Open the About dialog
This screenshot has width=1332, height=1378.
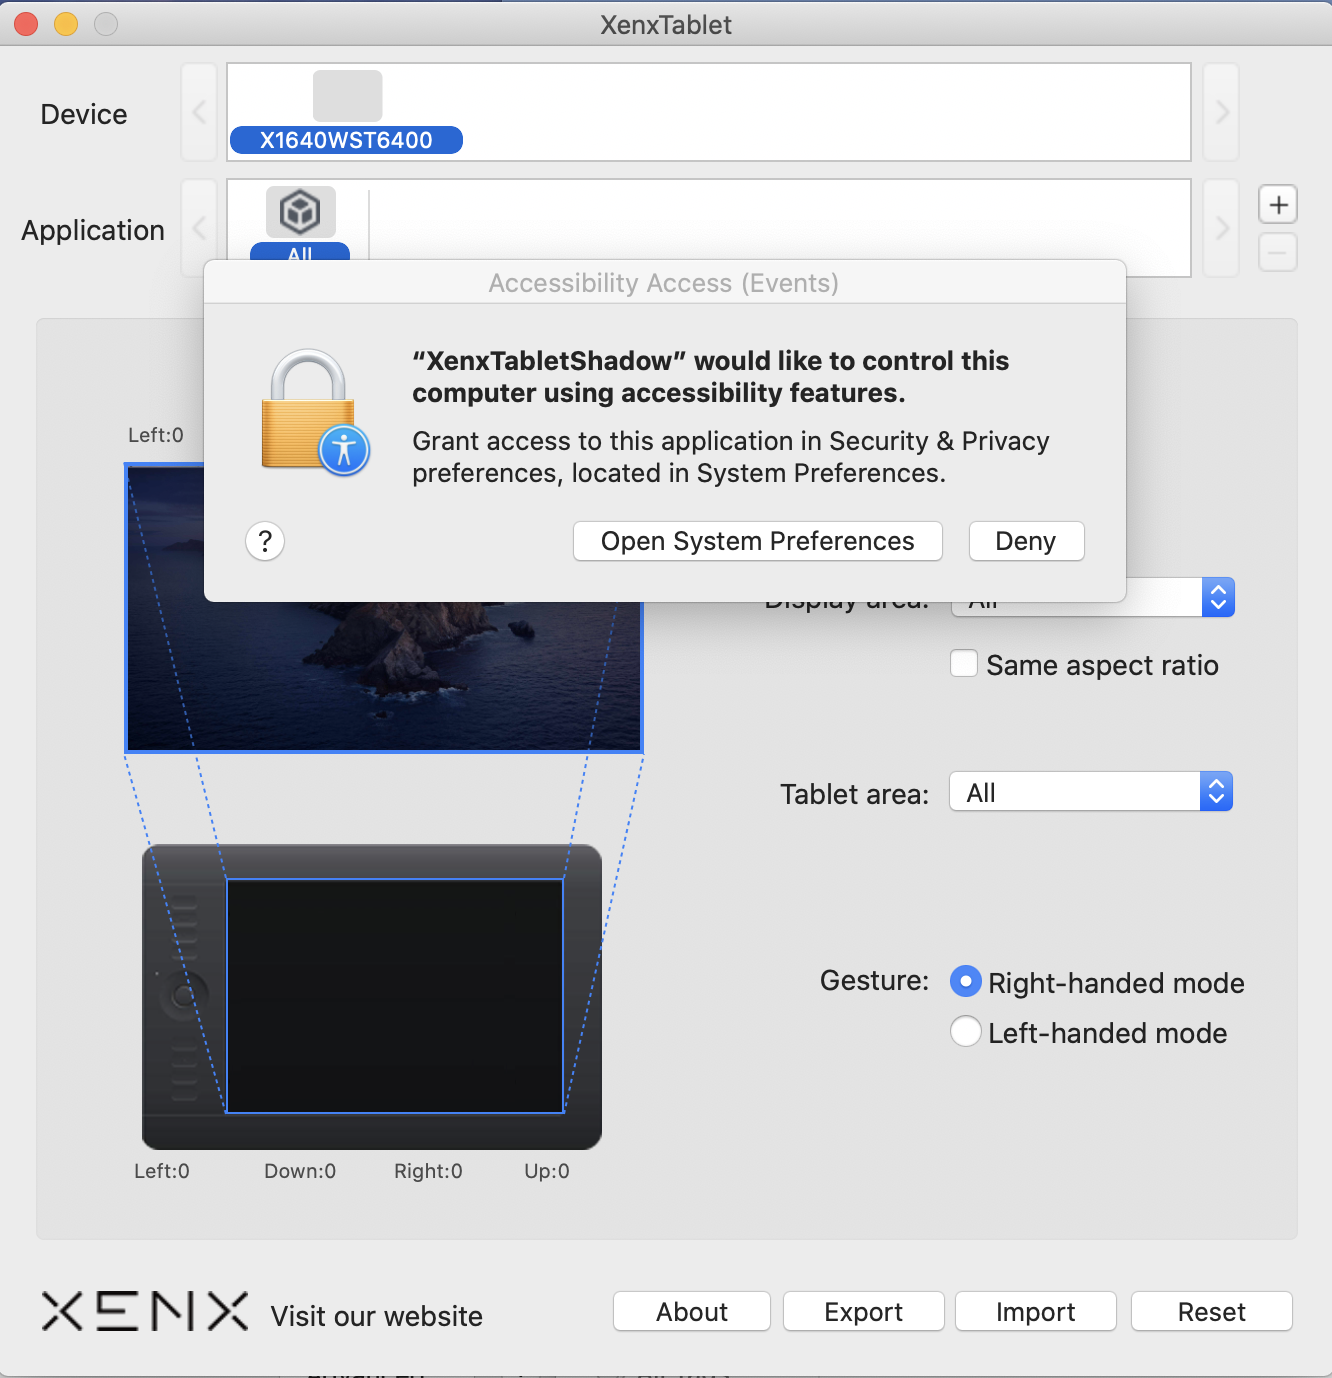(691, 1311)
